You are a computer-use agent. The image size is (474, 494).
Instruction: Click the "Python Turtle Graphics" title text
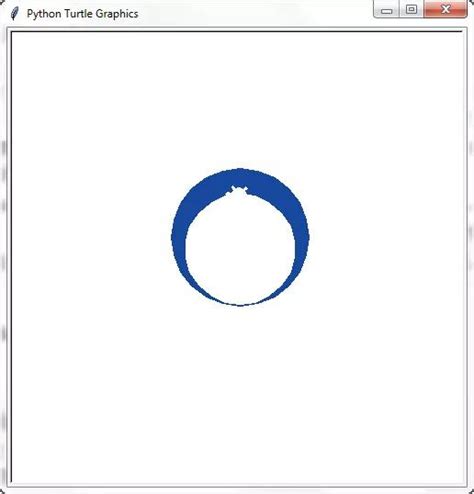pyautogui.click(x=82, y=14)
